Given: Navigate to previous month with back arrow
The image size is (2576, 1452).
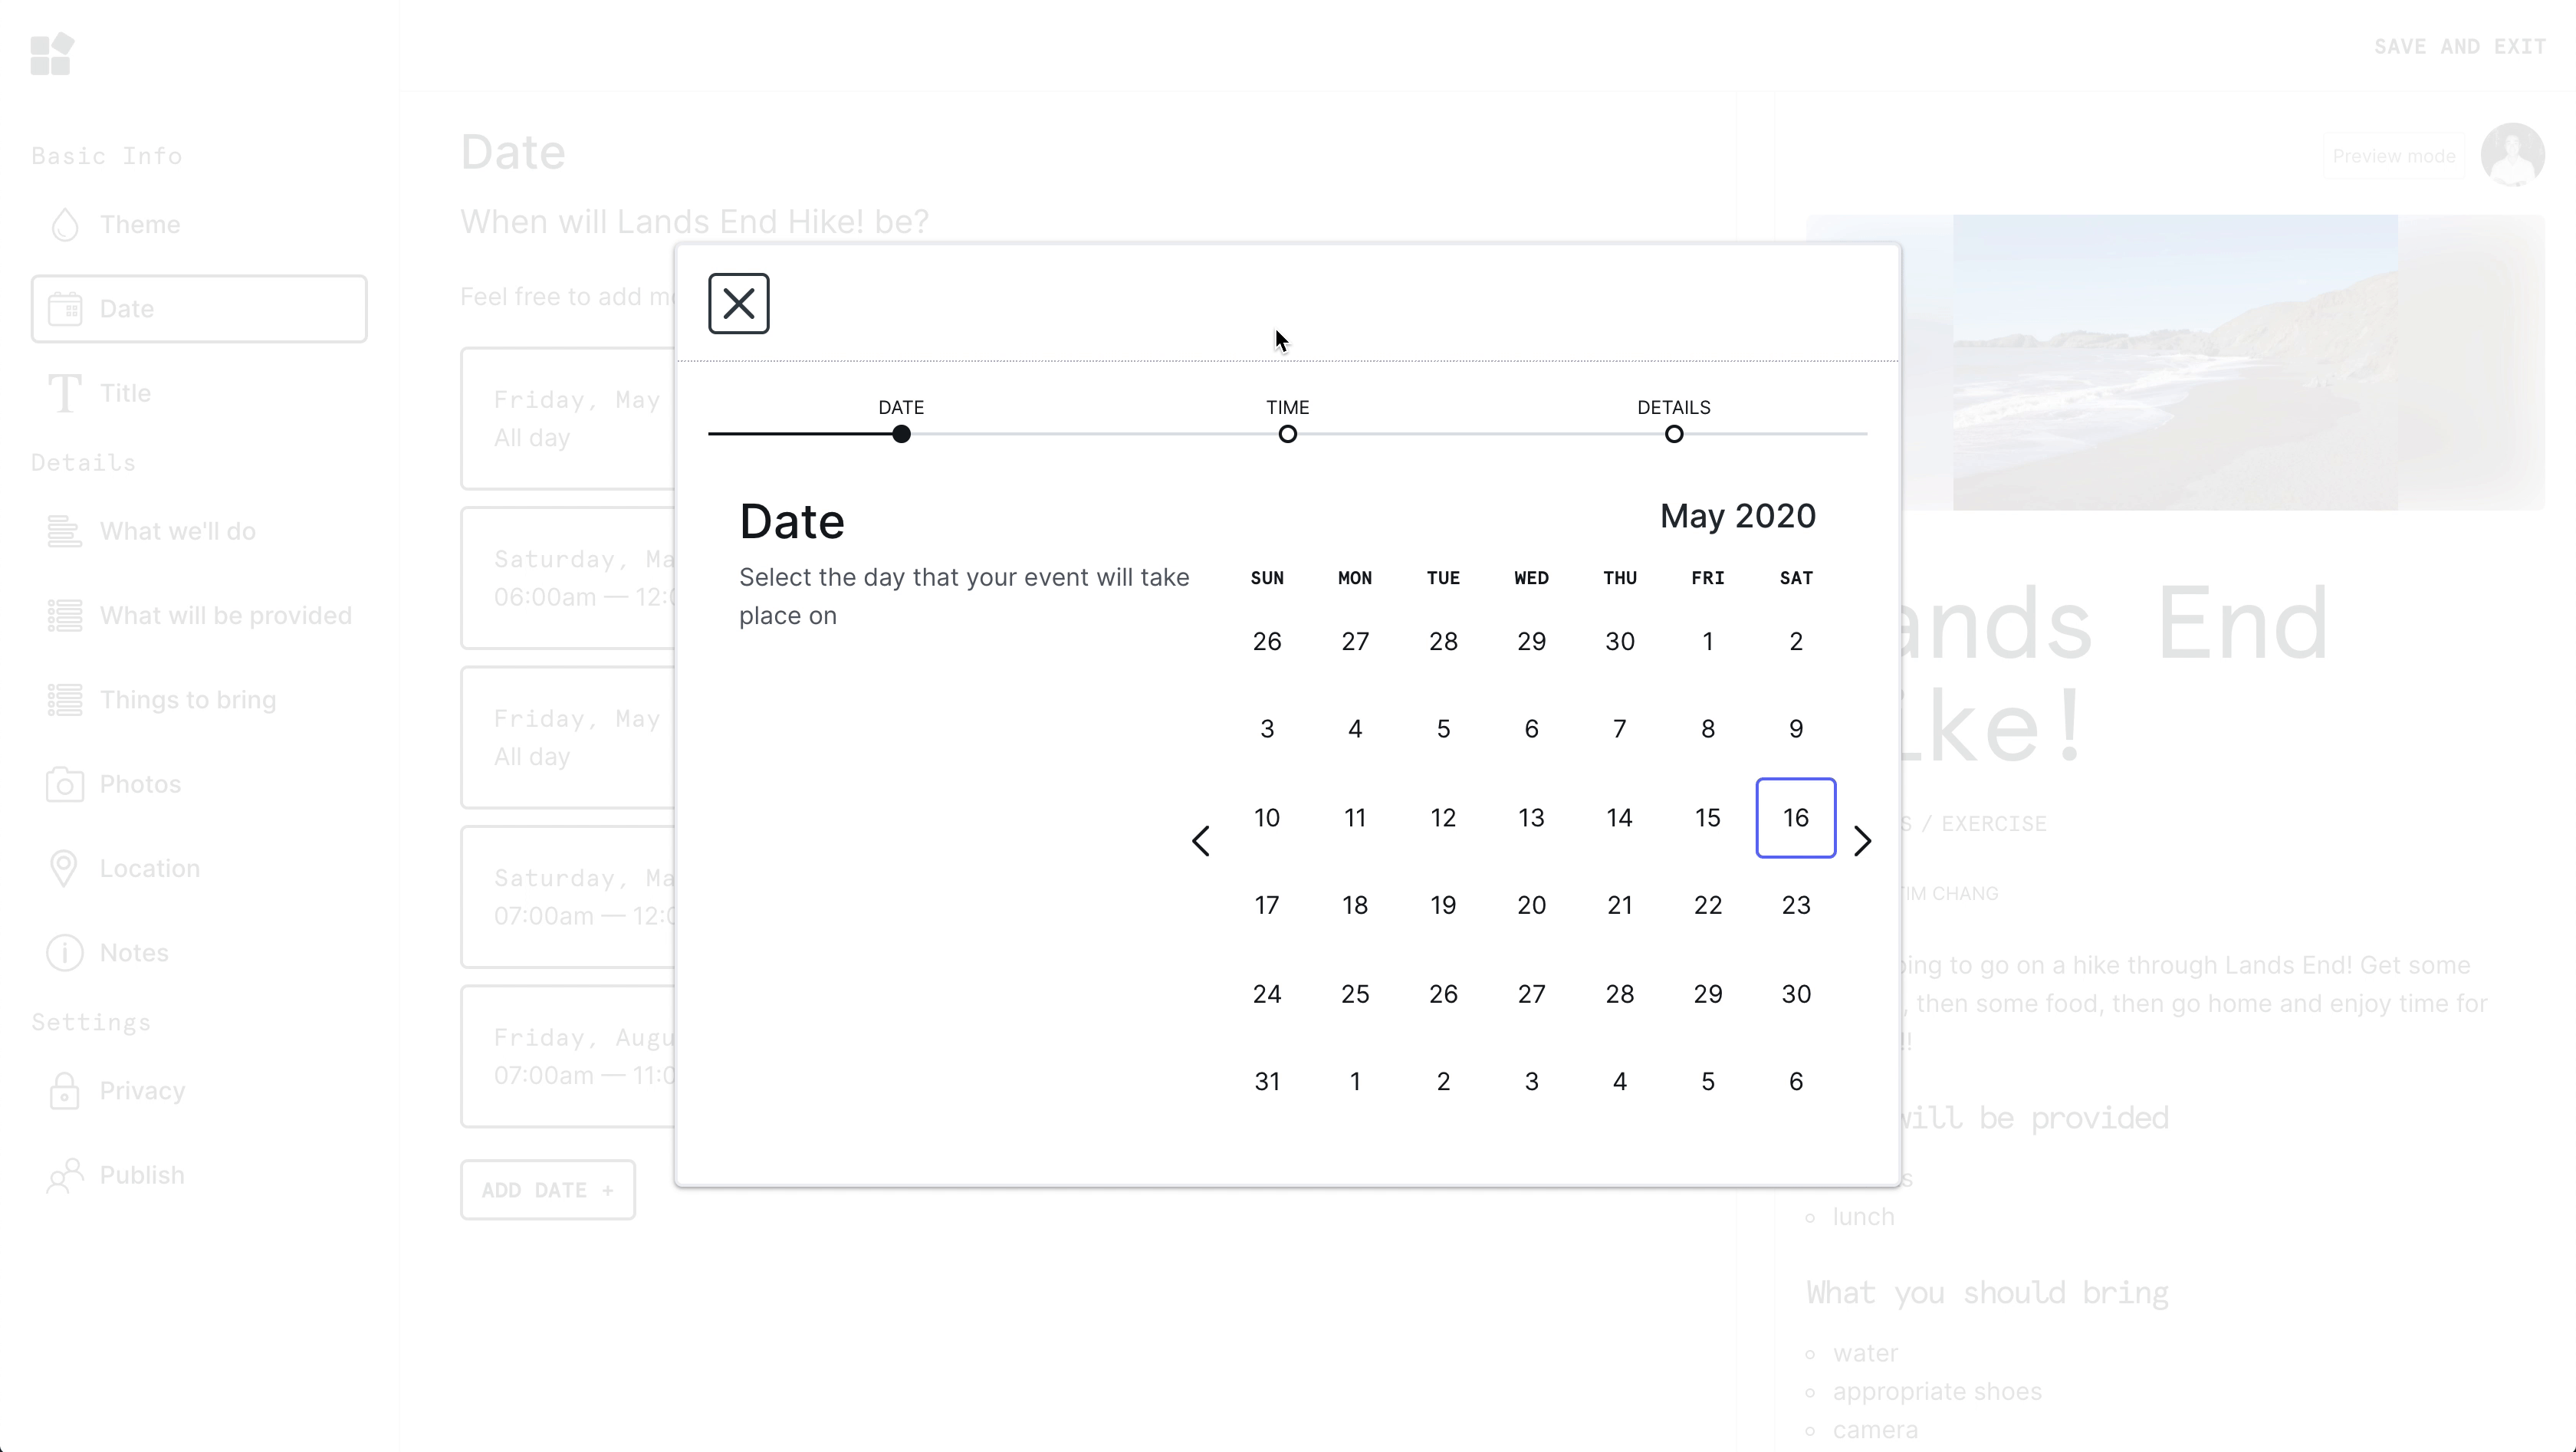Looking at the screenshot, I should click(x=1201, y=840).
